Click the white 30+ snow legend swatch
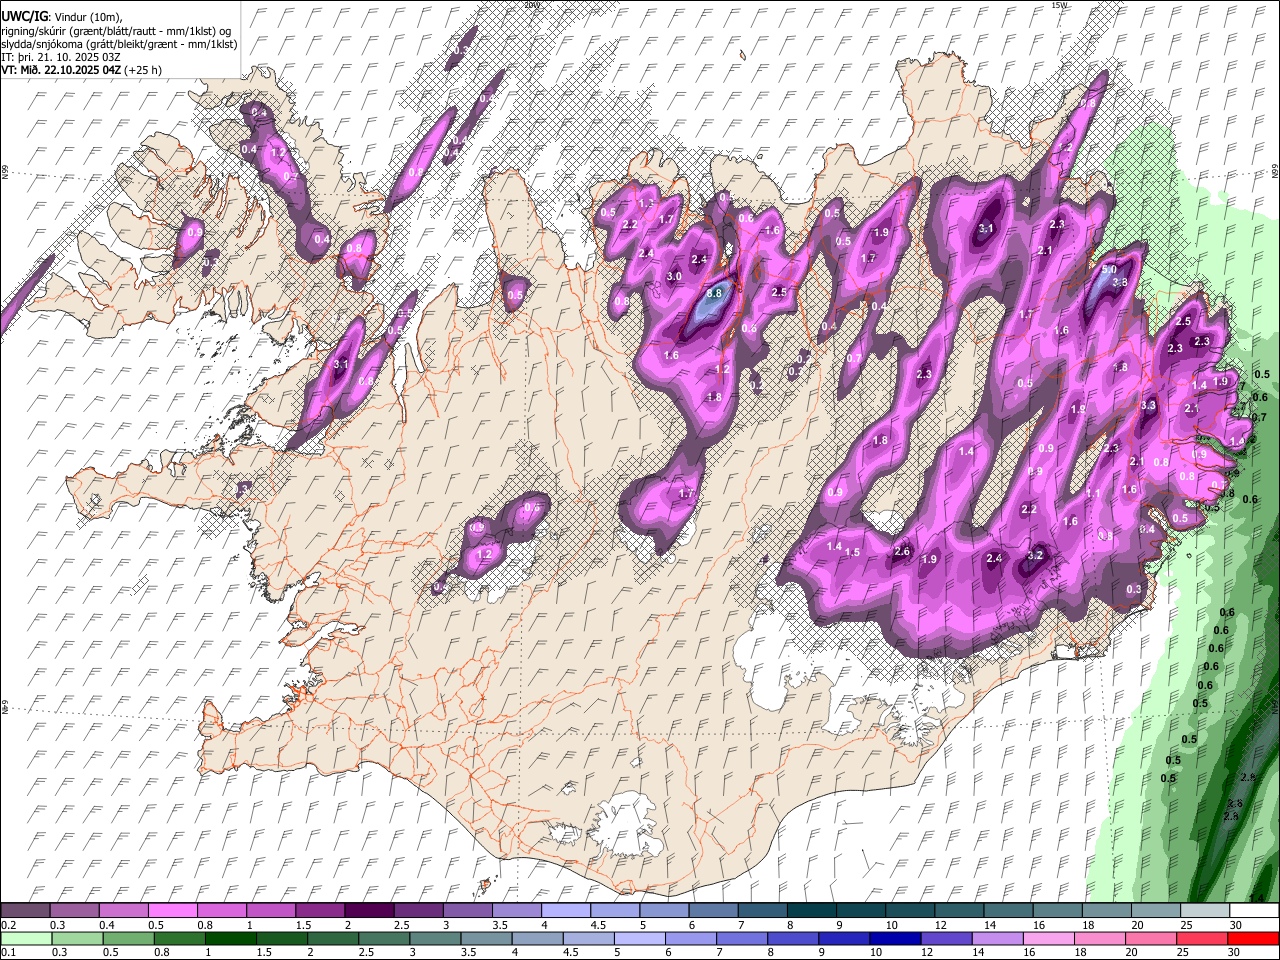Viewport: 1280px width, 960px height. click(x=1254, y=911)
